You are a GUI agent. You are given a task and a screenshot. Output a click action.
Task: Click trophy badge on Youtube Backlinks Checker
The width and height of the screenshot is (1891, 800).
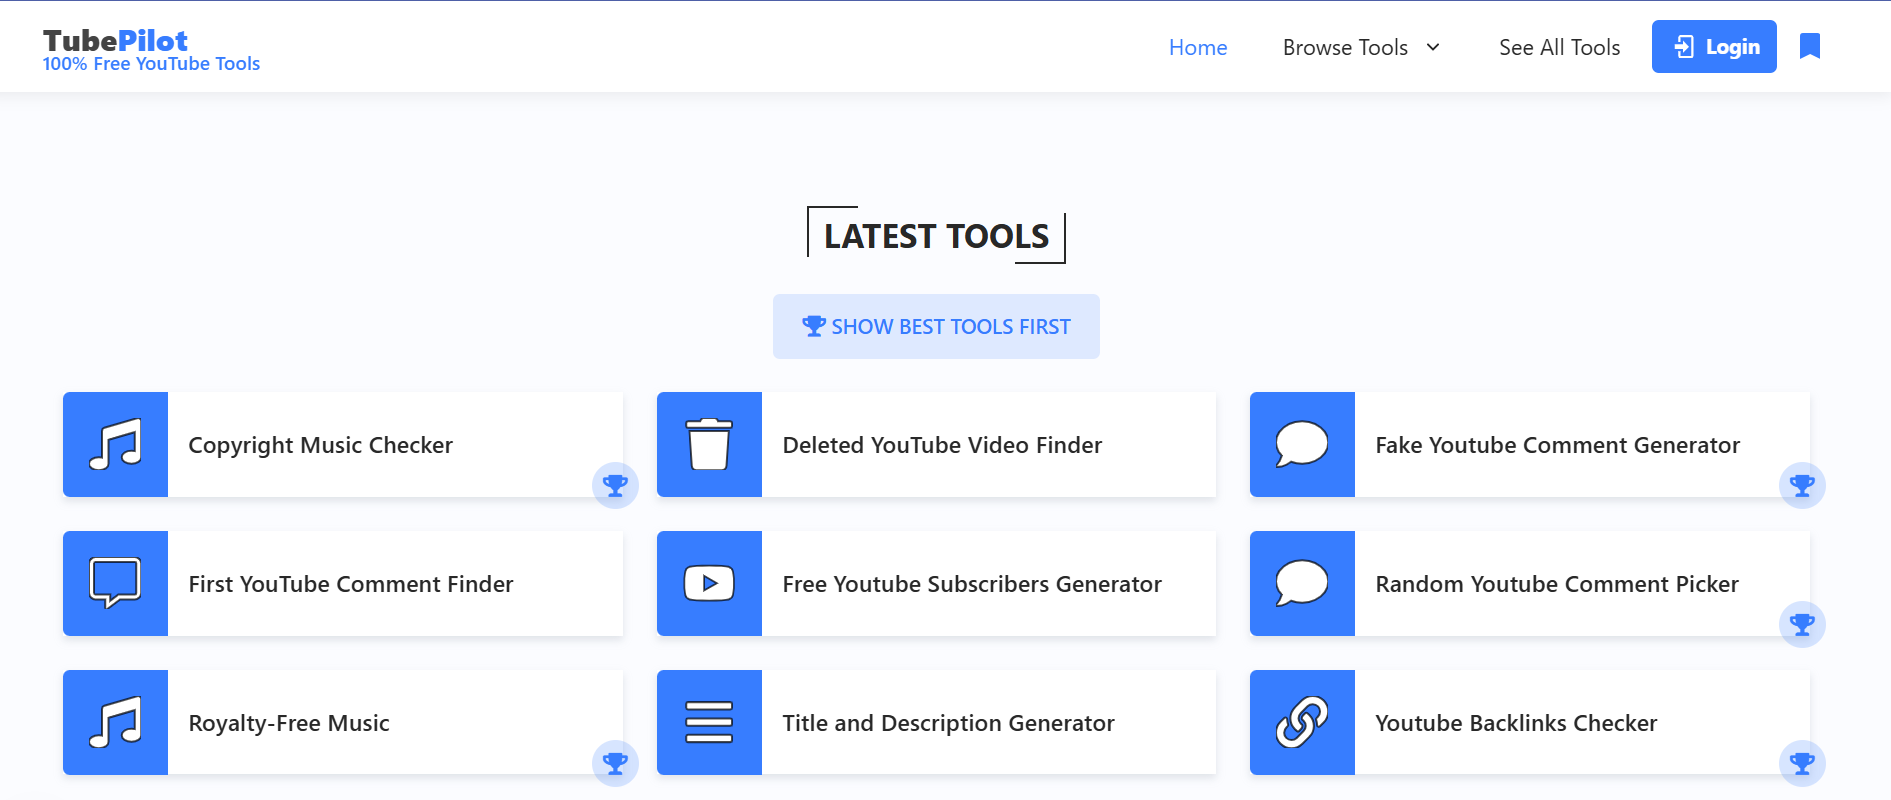coord(1802,764)
